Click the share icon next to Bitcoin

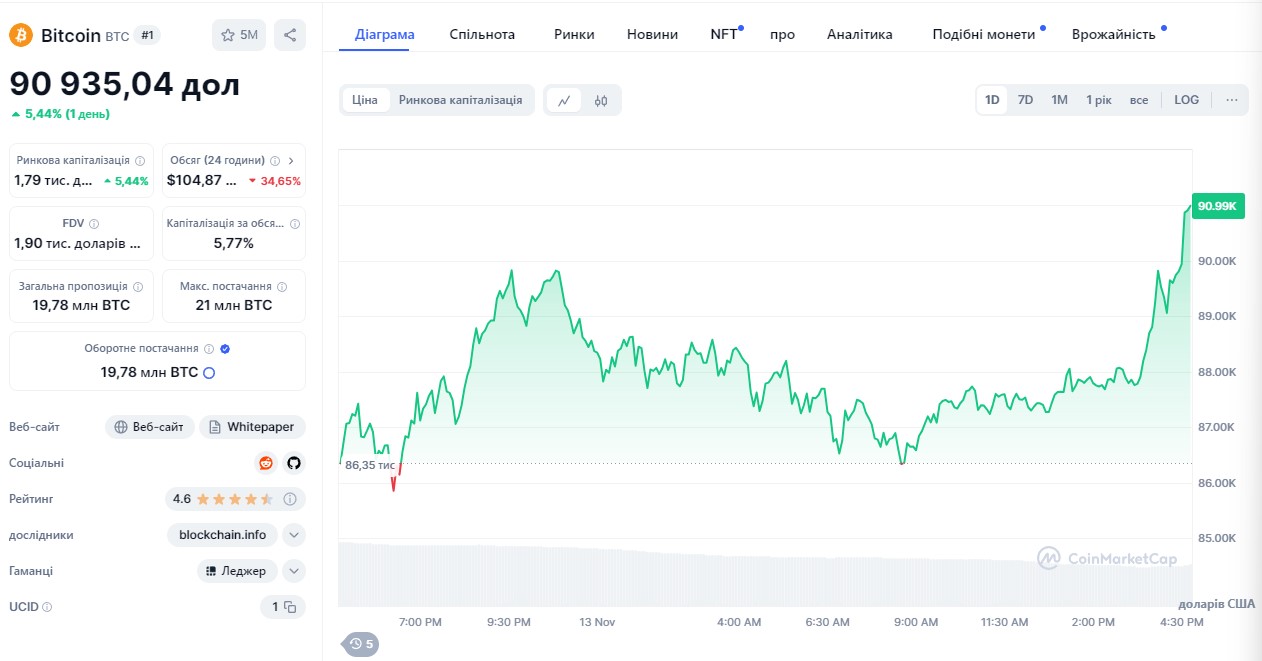coord(290,35)
